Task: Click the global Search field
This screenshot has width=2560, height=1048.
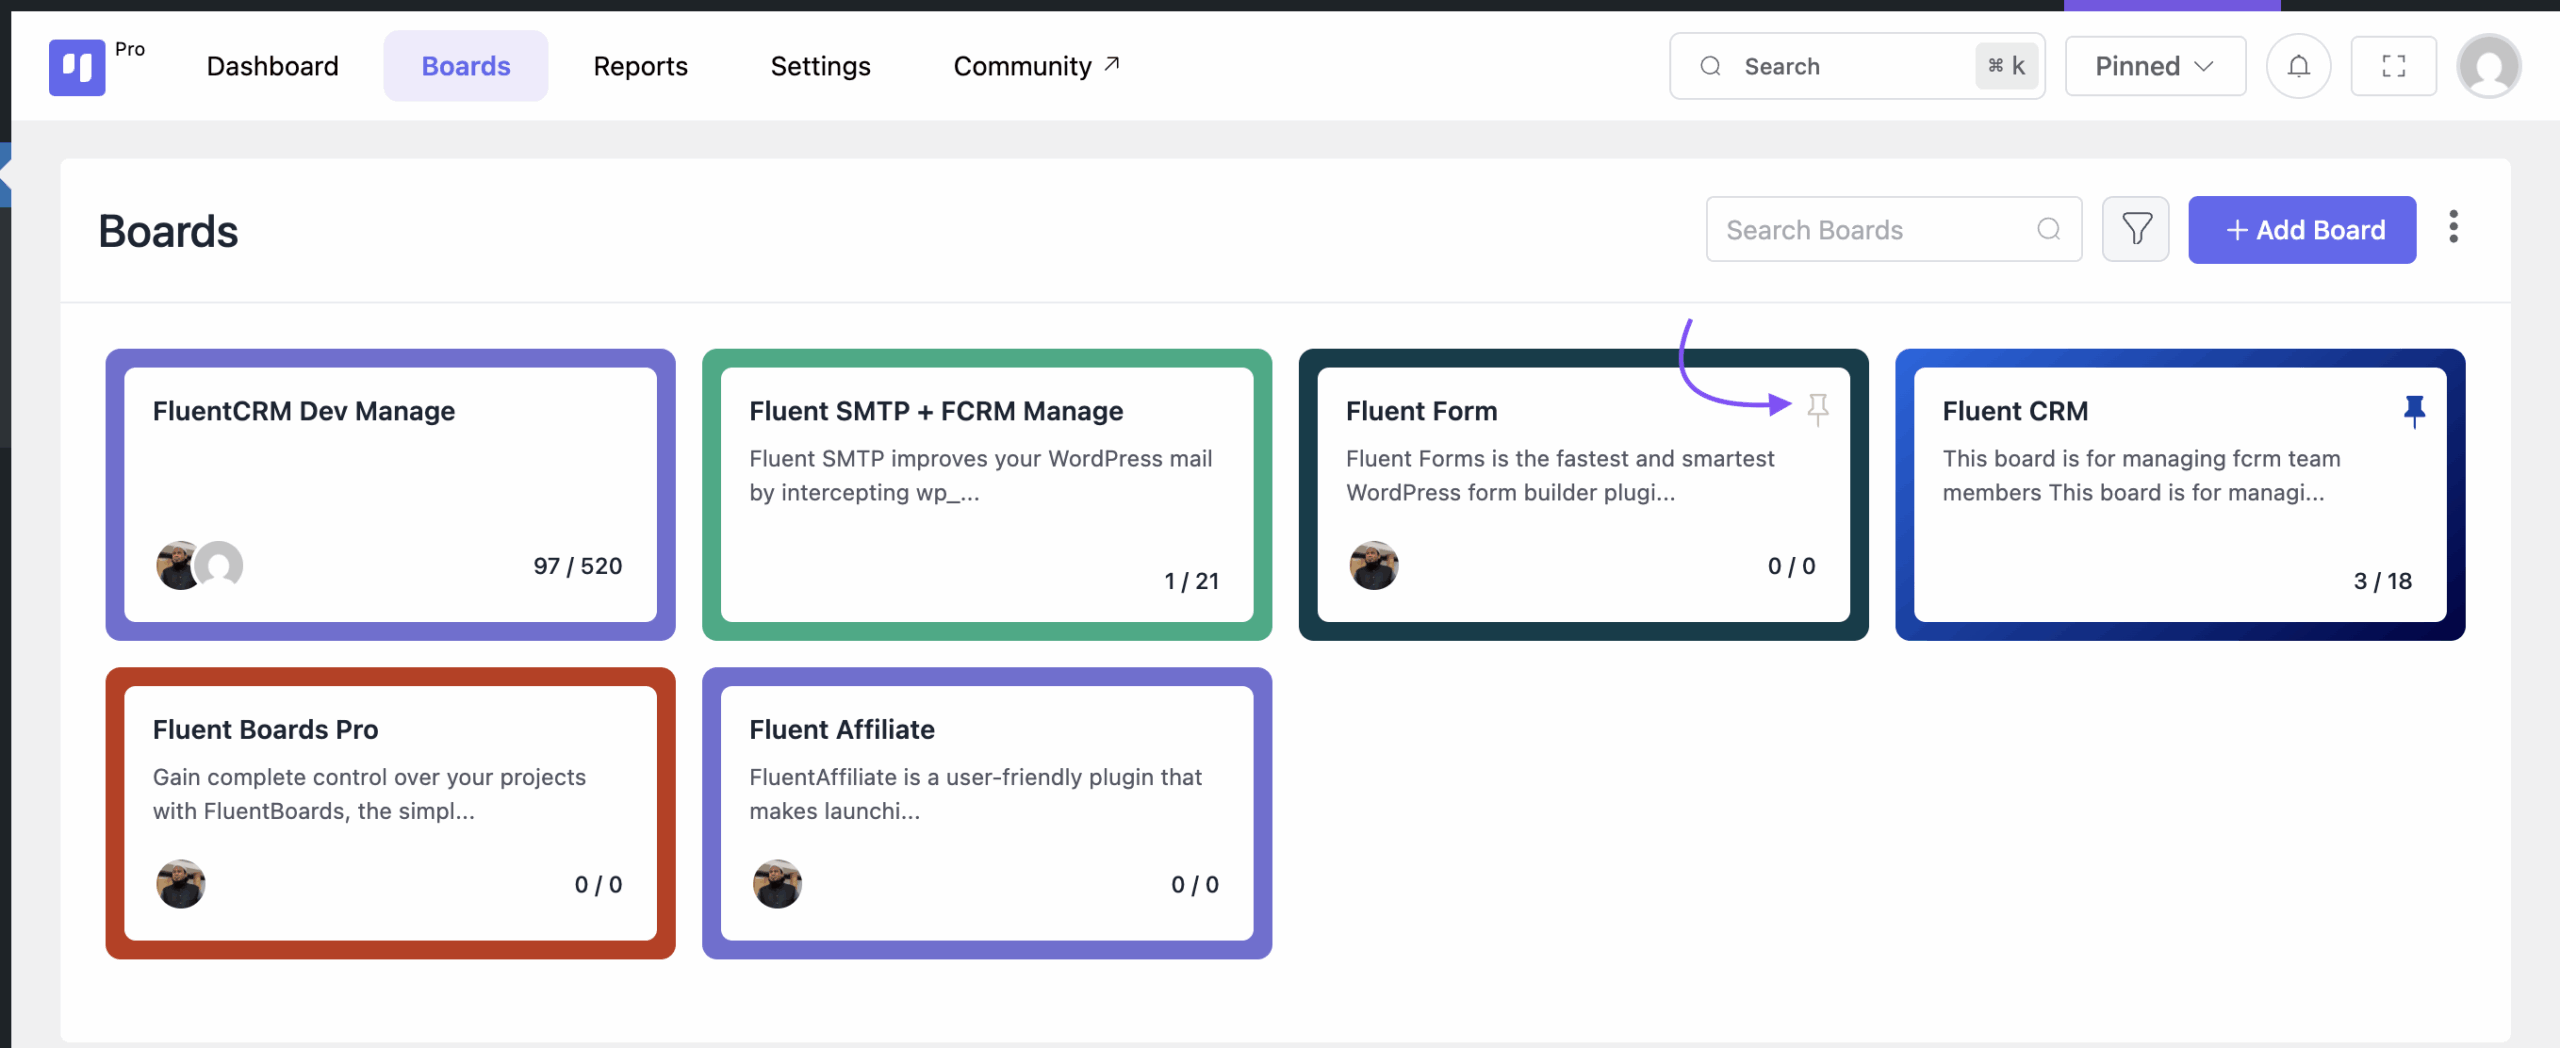Action: (x=1856, y=66)
